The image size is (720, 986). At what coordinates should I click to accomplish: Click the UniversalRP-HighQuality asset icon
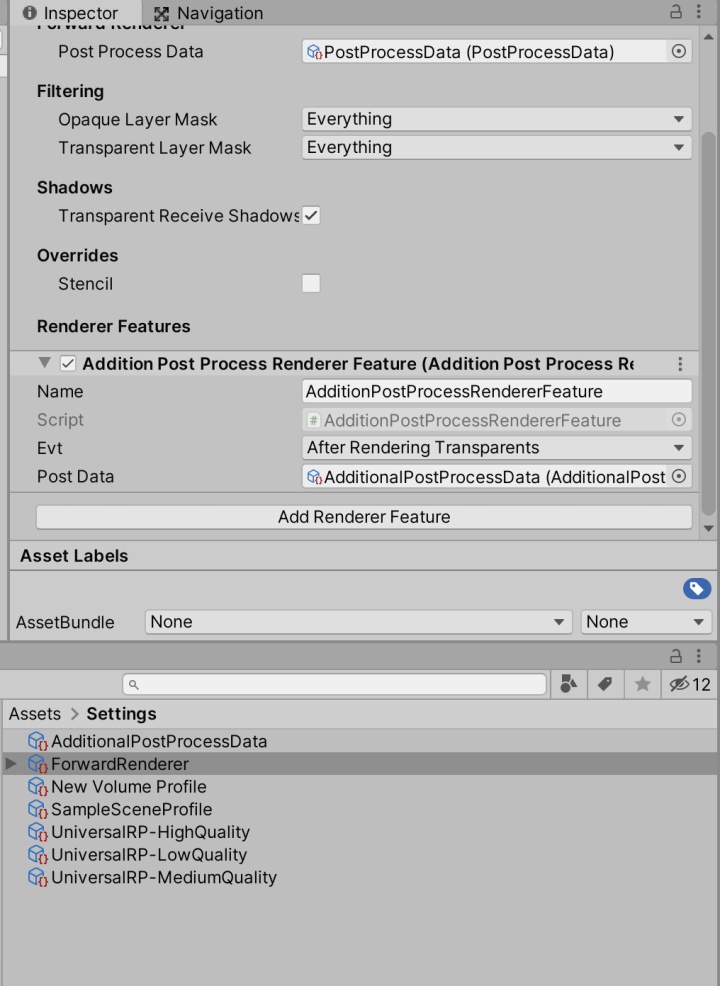coord(38,832)
